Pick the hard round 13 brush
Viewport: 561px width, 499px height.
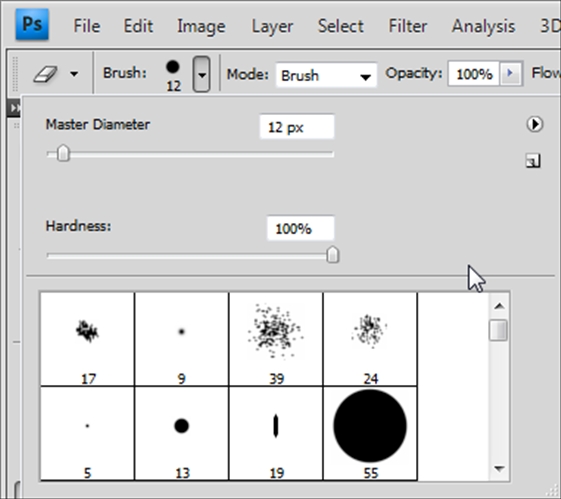click(x=182, y=433)
